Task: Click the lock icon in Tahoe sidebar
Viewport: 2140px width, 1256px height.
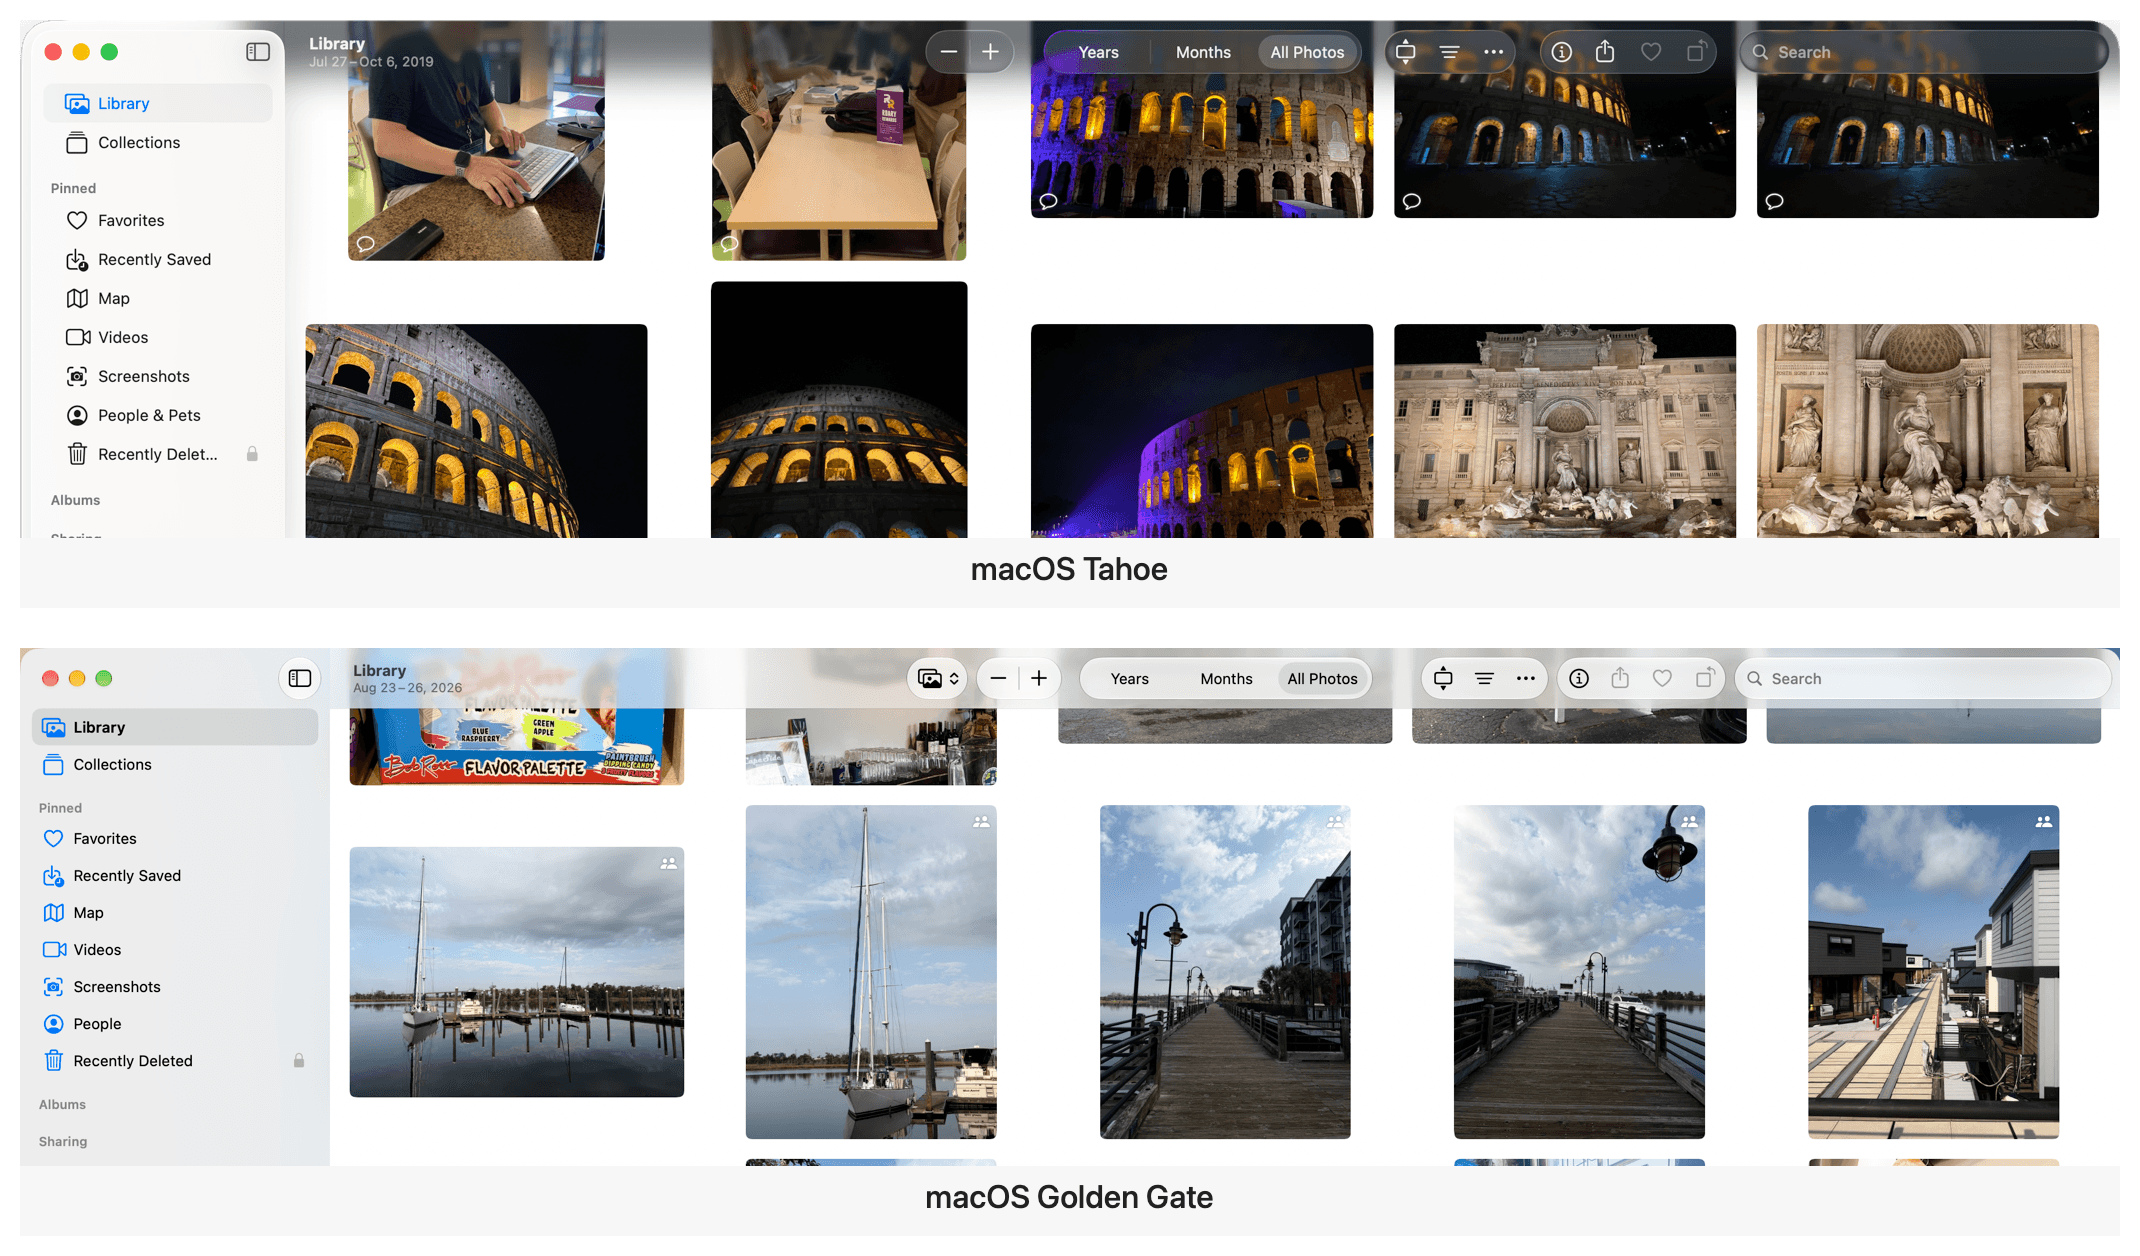Action: (x=252, y=454)
